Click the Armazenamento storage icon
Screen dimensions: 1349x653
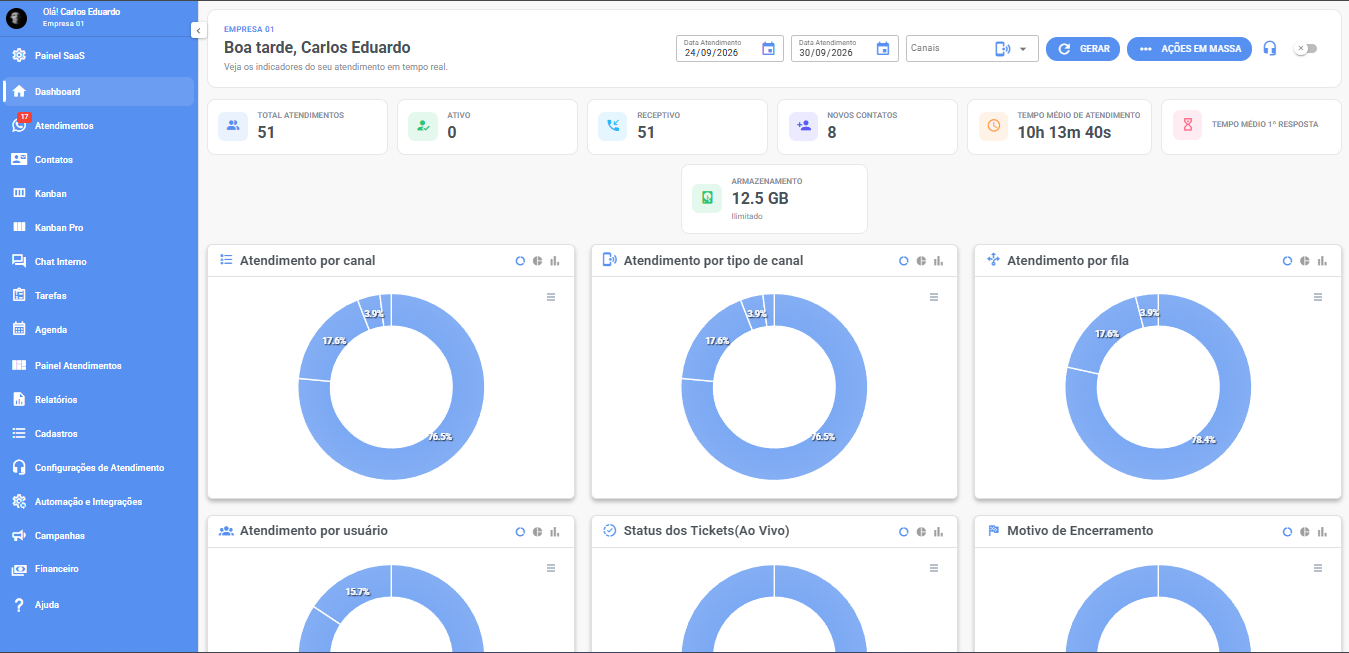pyautogui.click(x=707, y=198)
